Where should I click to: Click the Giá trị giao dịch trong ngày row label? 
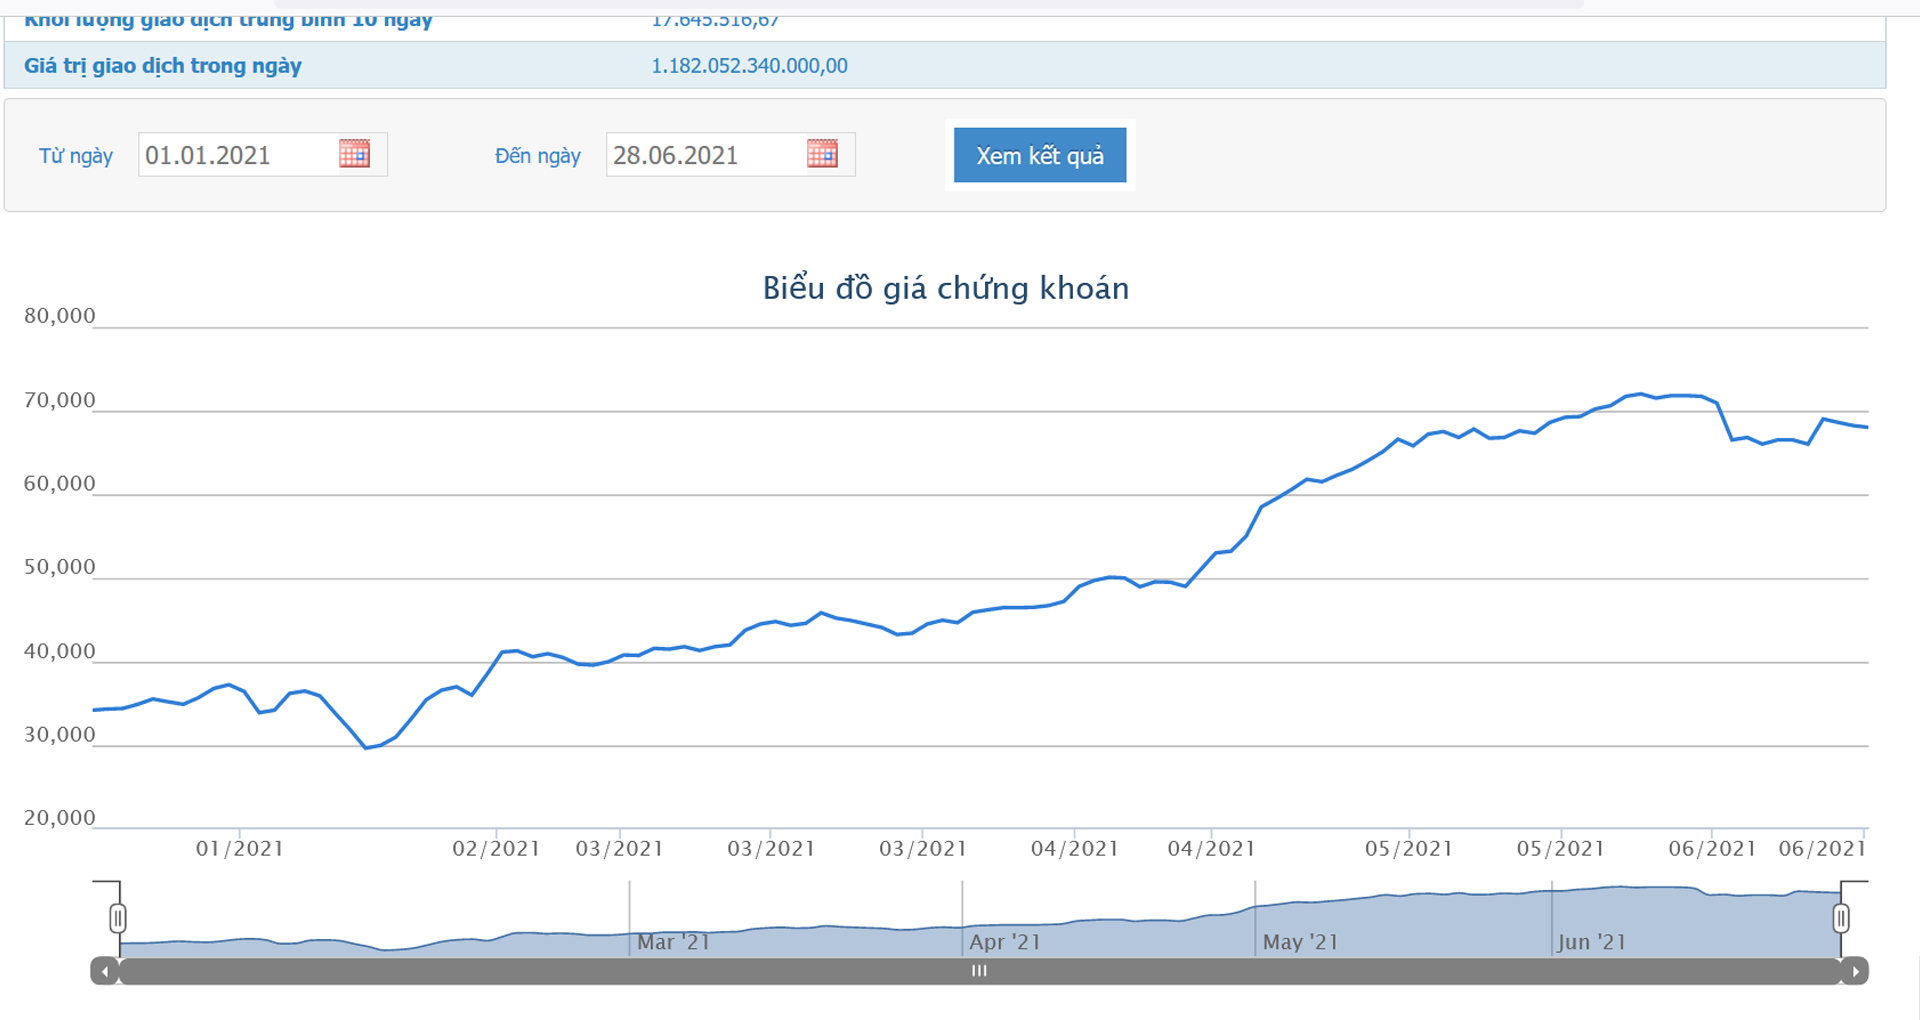pos(163,66)
